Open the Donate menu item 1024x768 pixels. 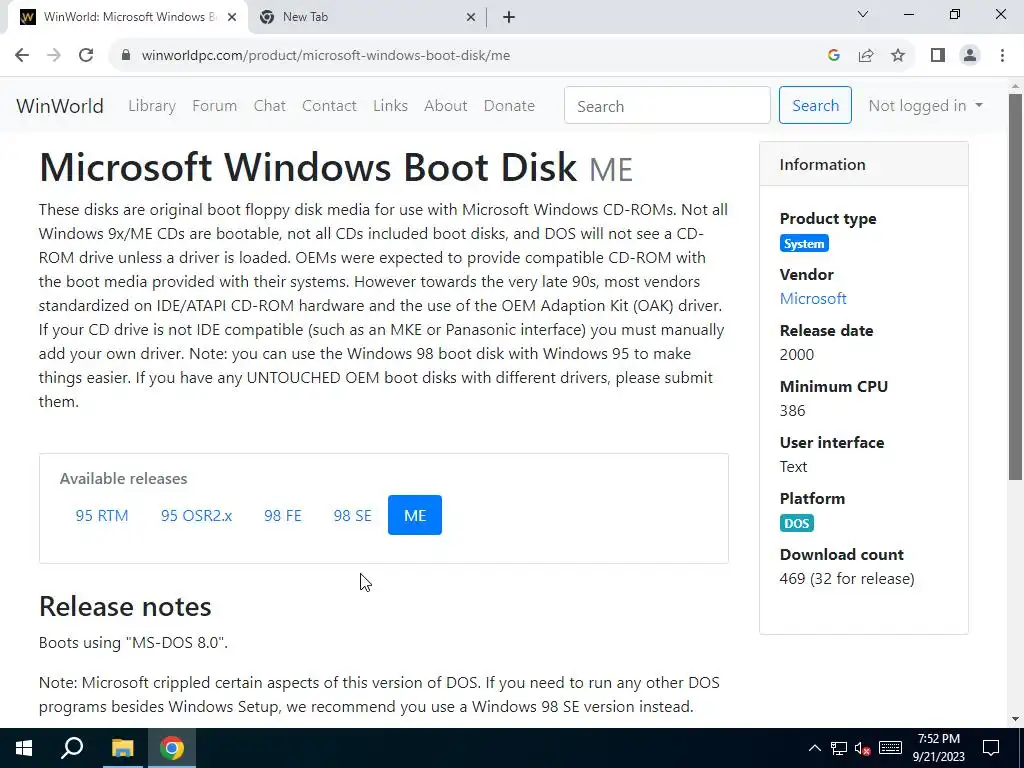509,106
